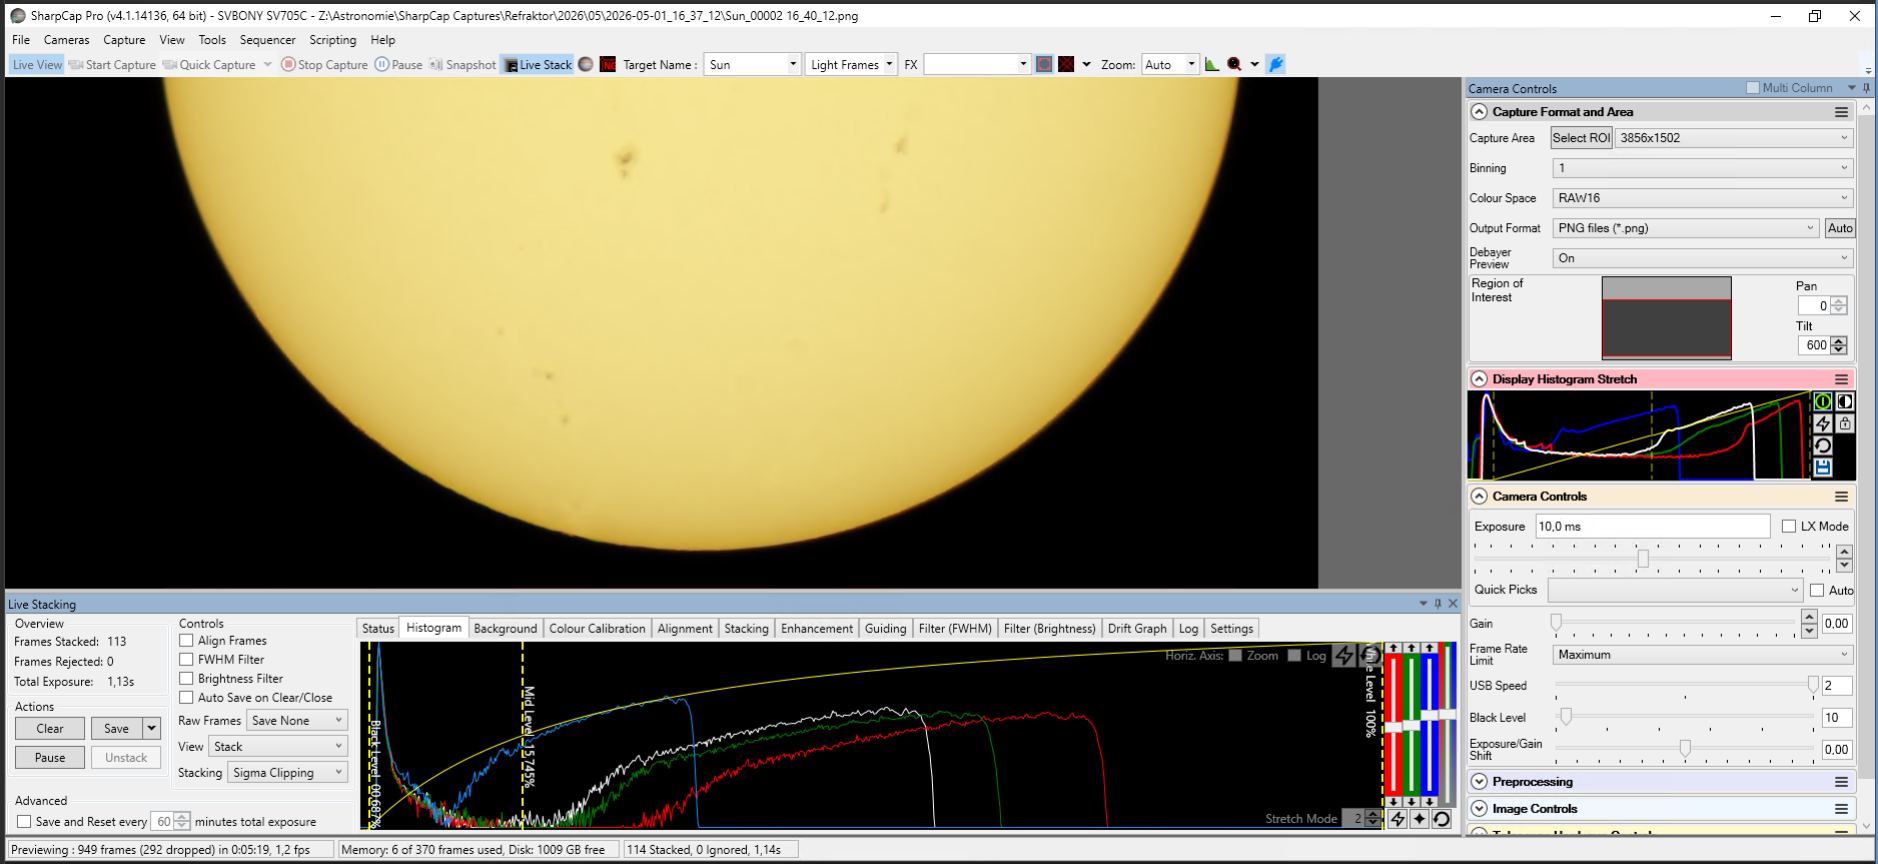The width and height of the screenshot is (1878, 864).
Task: Click the lightning icon under the colour sliders
Action: pos(1397,819)
